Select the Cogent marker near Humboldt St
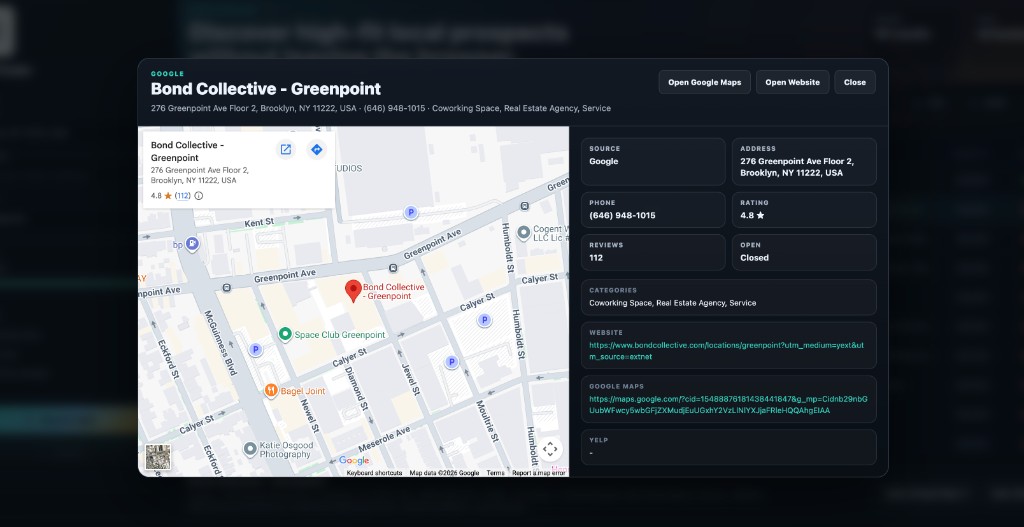Image resolution: width=1024 pixels, height=527 pixels. 523,232
